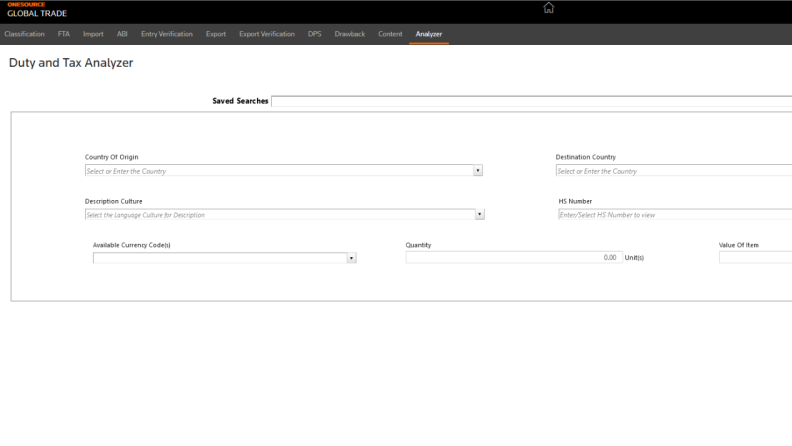Screen dimensions: 792x446
Task: Switch to the Classification tab
Action: click(x=23, y=35)
